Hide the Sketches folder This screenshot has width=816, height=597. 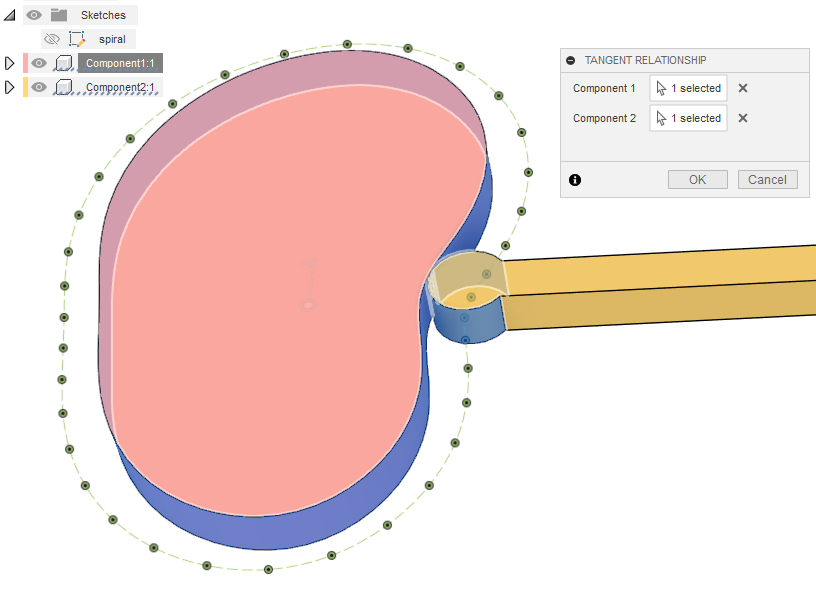[x=34, y=15]
